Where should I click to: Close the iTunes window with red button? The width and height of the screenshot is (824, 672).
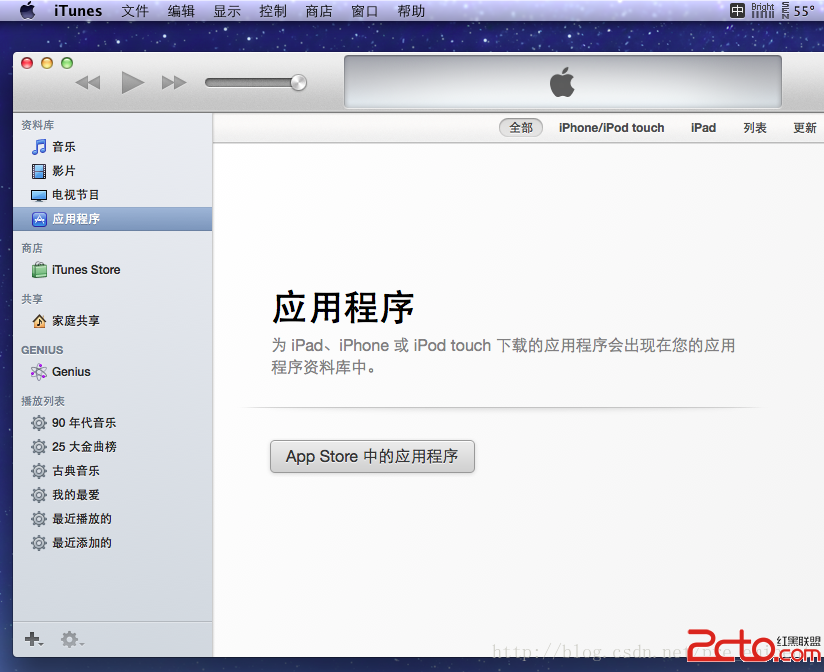pyautogui.click(x=27, y=63)
